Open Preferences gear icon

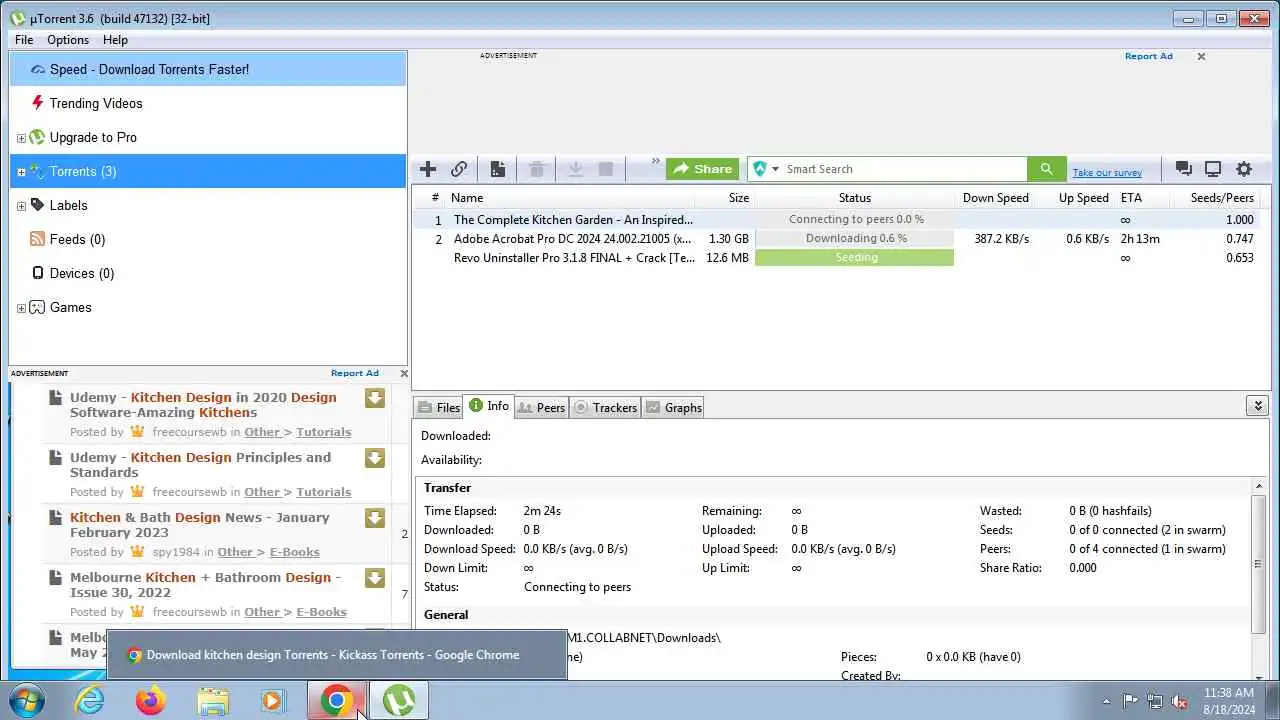point(1244,169)
